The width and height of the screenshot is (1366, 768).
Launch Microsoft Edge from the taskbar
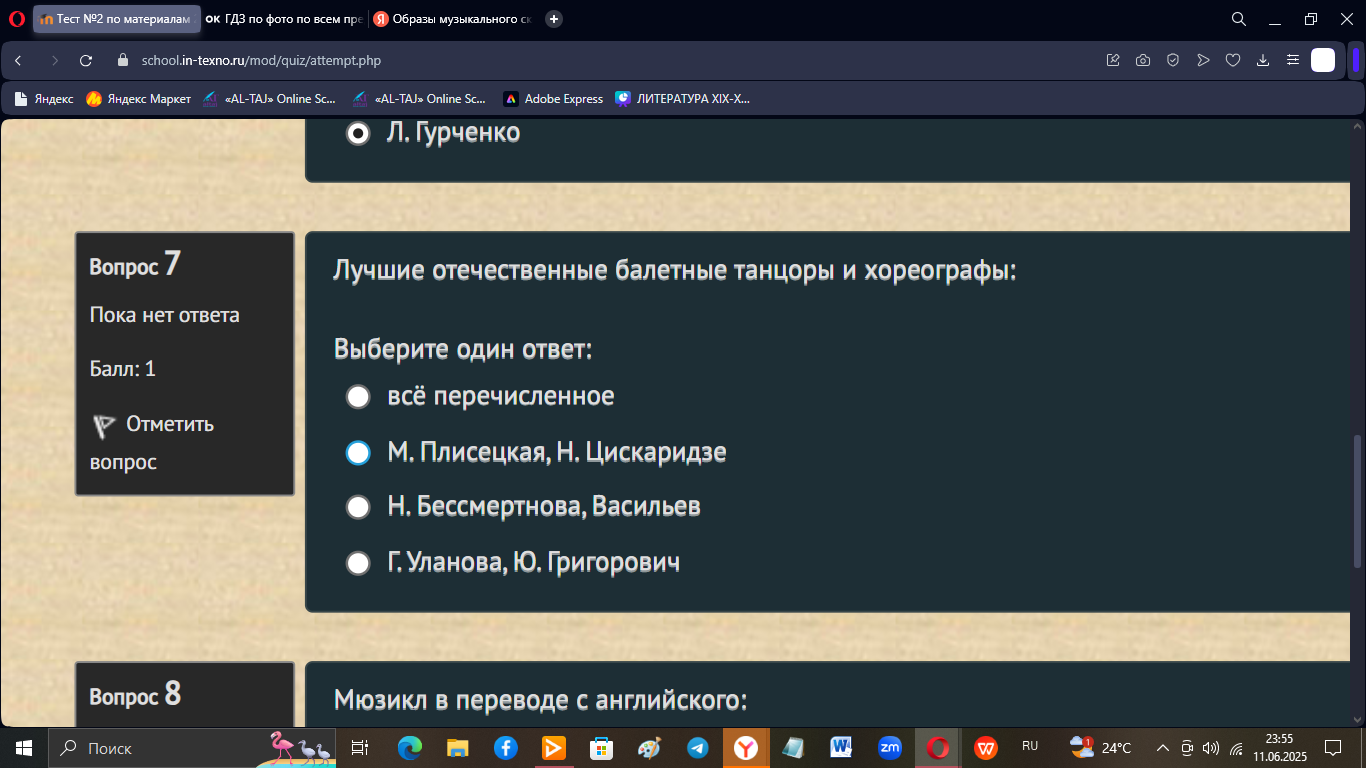(409, 748)
